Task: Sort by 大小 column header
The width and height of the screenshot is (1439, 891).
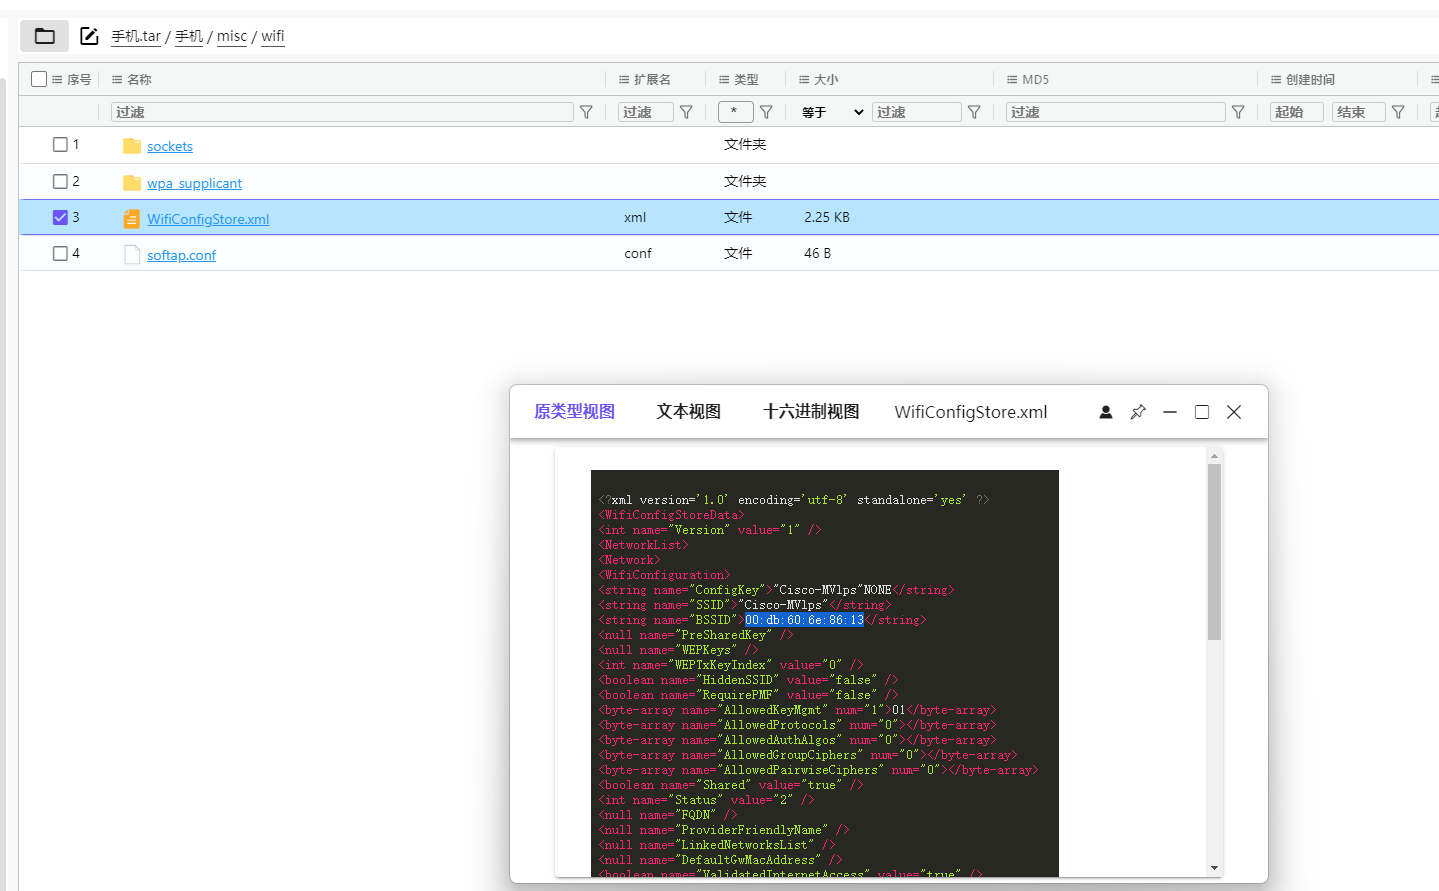Action: [826, 79]
